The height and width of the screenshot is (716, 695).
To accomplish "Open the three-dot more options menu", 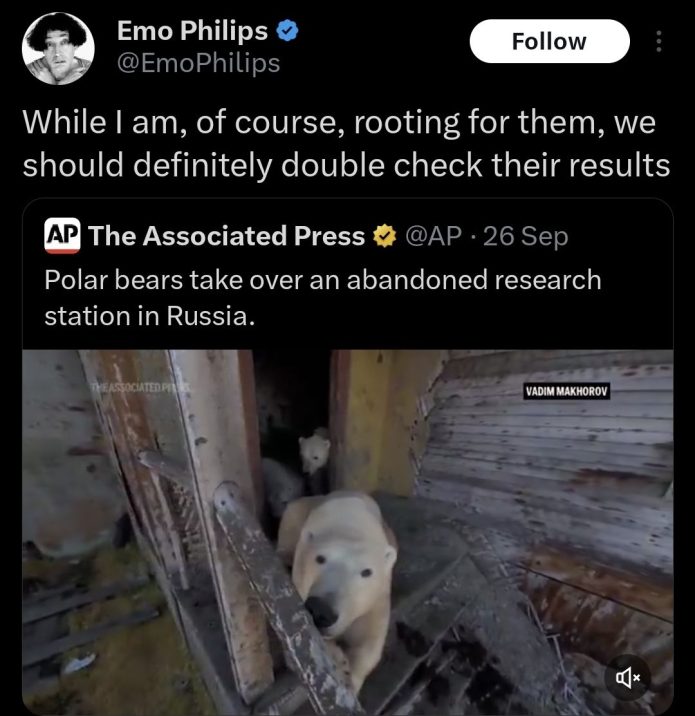I will click(658, 41).
